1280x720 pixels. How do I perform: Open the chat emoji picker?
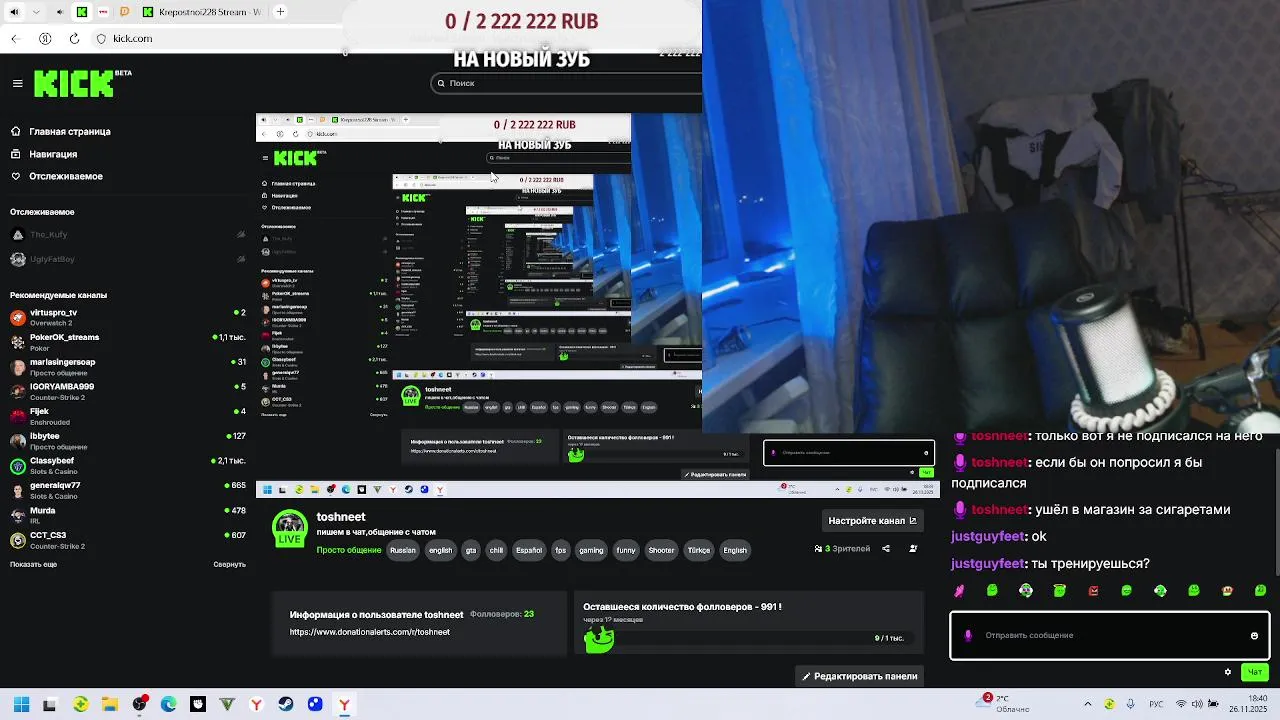pos(1254,635)
